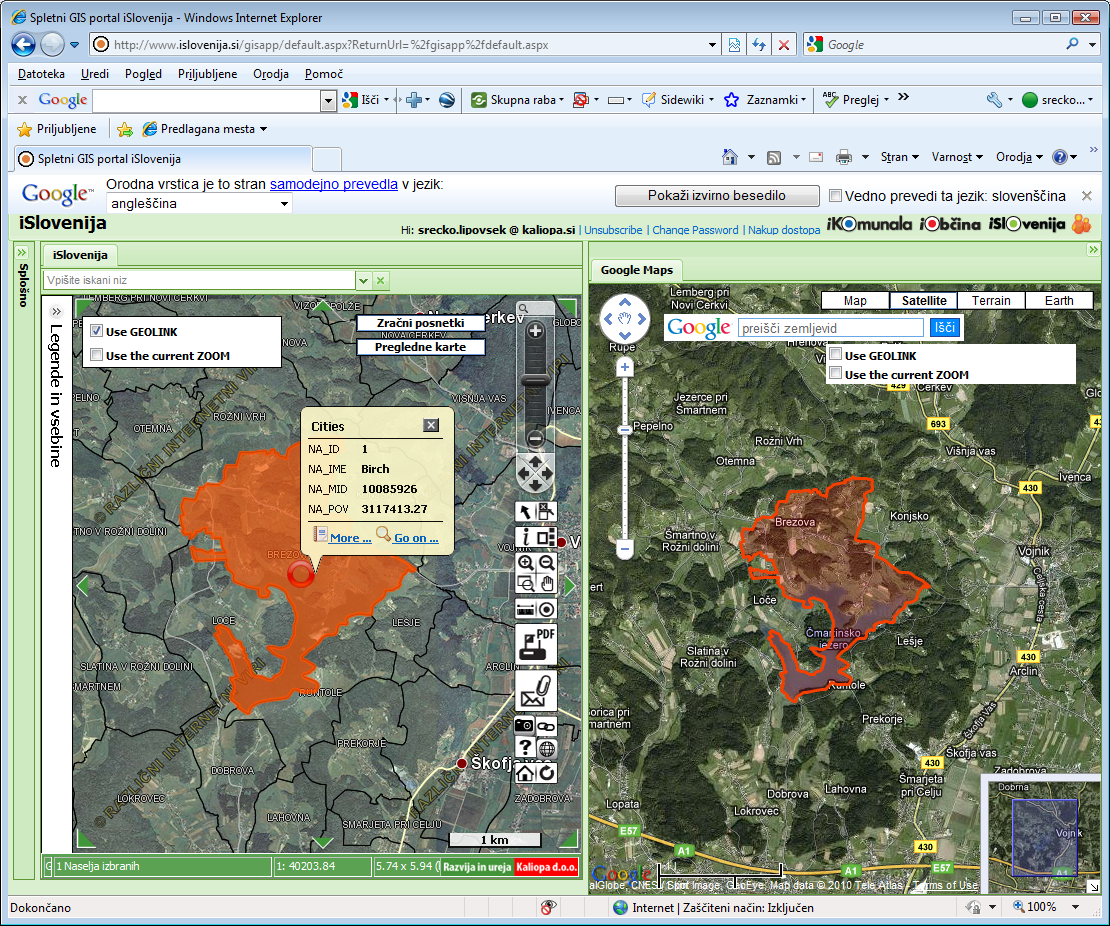The image size is (1110, 926).
Task: Zoom in on Google Maps with plus
Action: [624, 367]
